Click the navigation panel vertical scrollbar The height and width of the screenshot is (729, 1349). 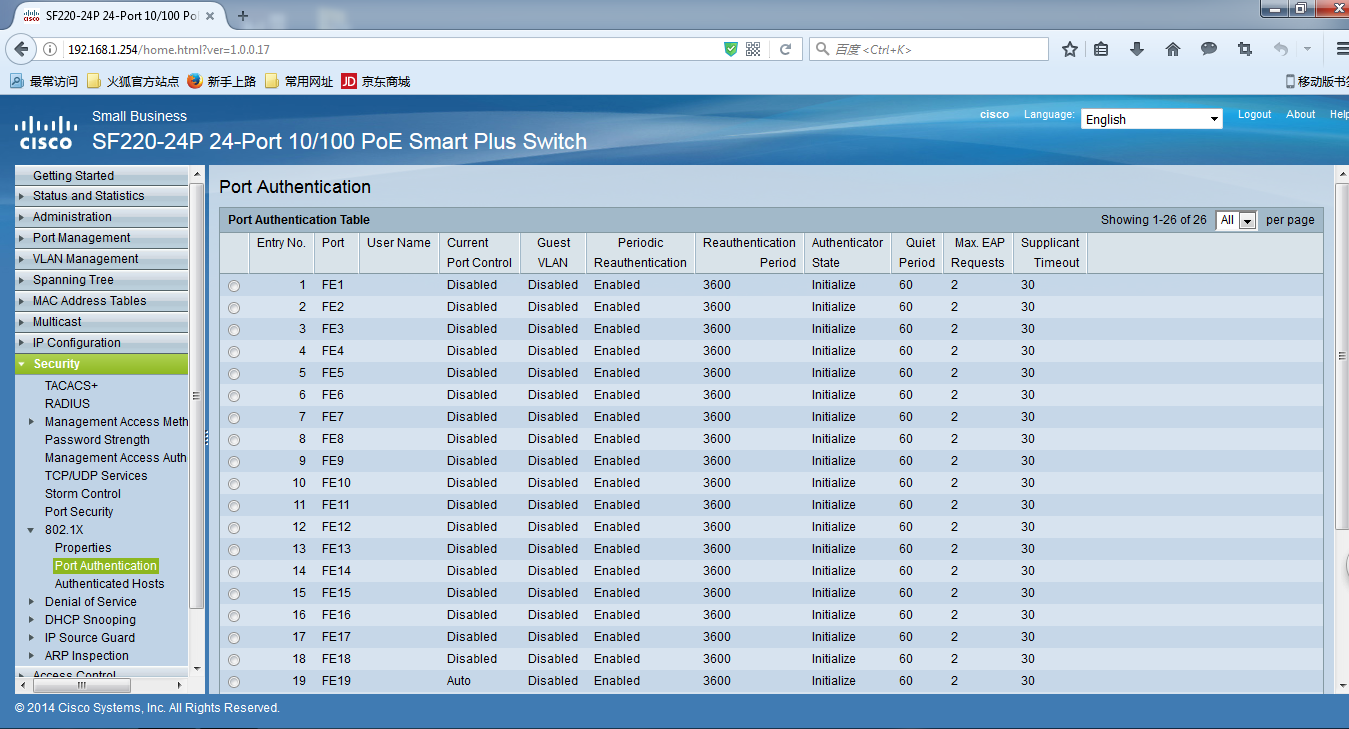click(196, 396)
